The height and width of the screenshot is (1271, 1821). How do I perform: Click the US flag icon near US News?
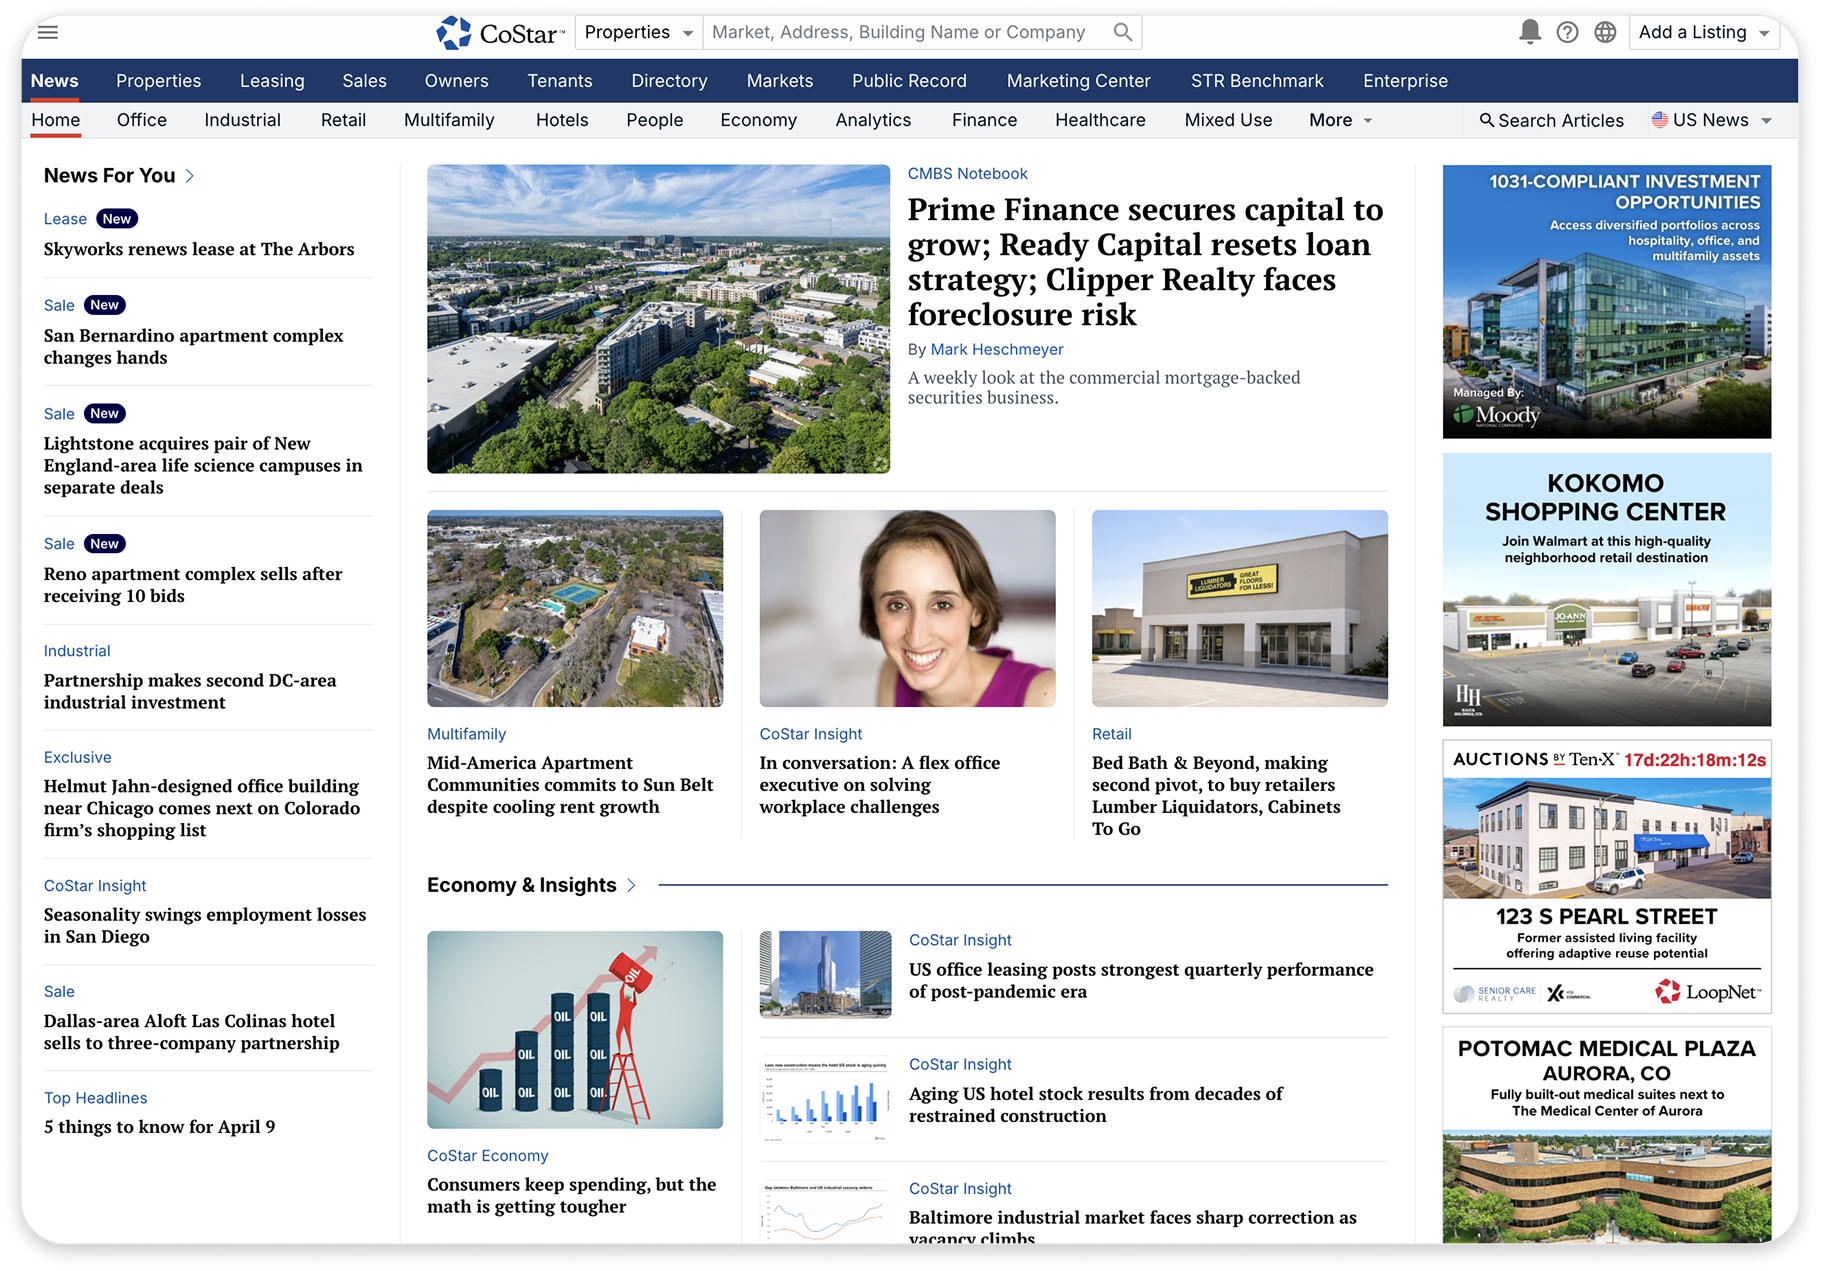[1660, 119]
